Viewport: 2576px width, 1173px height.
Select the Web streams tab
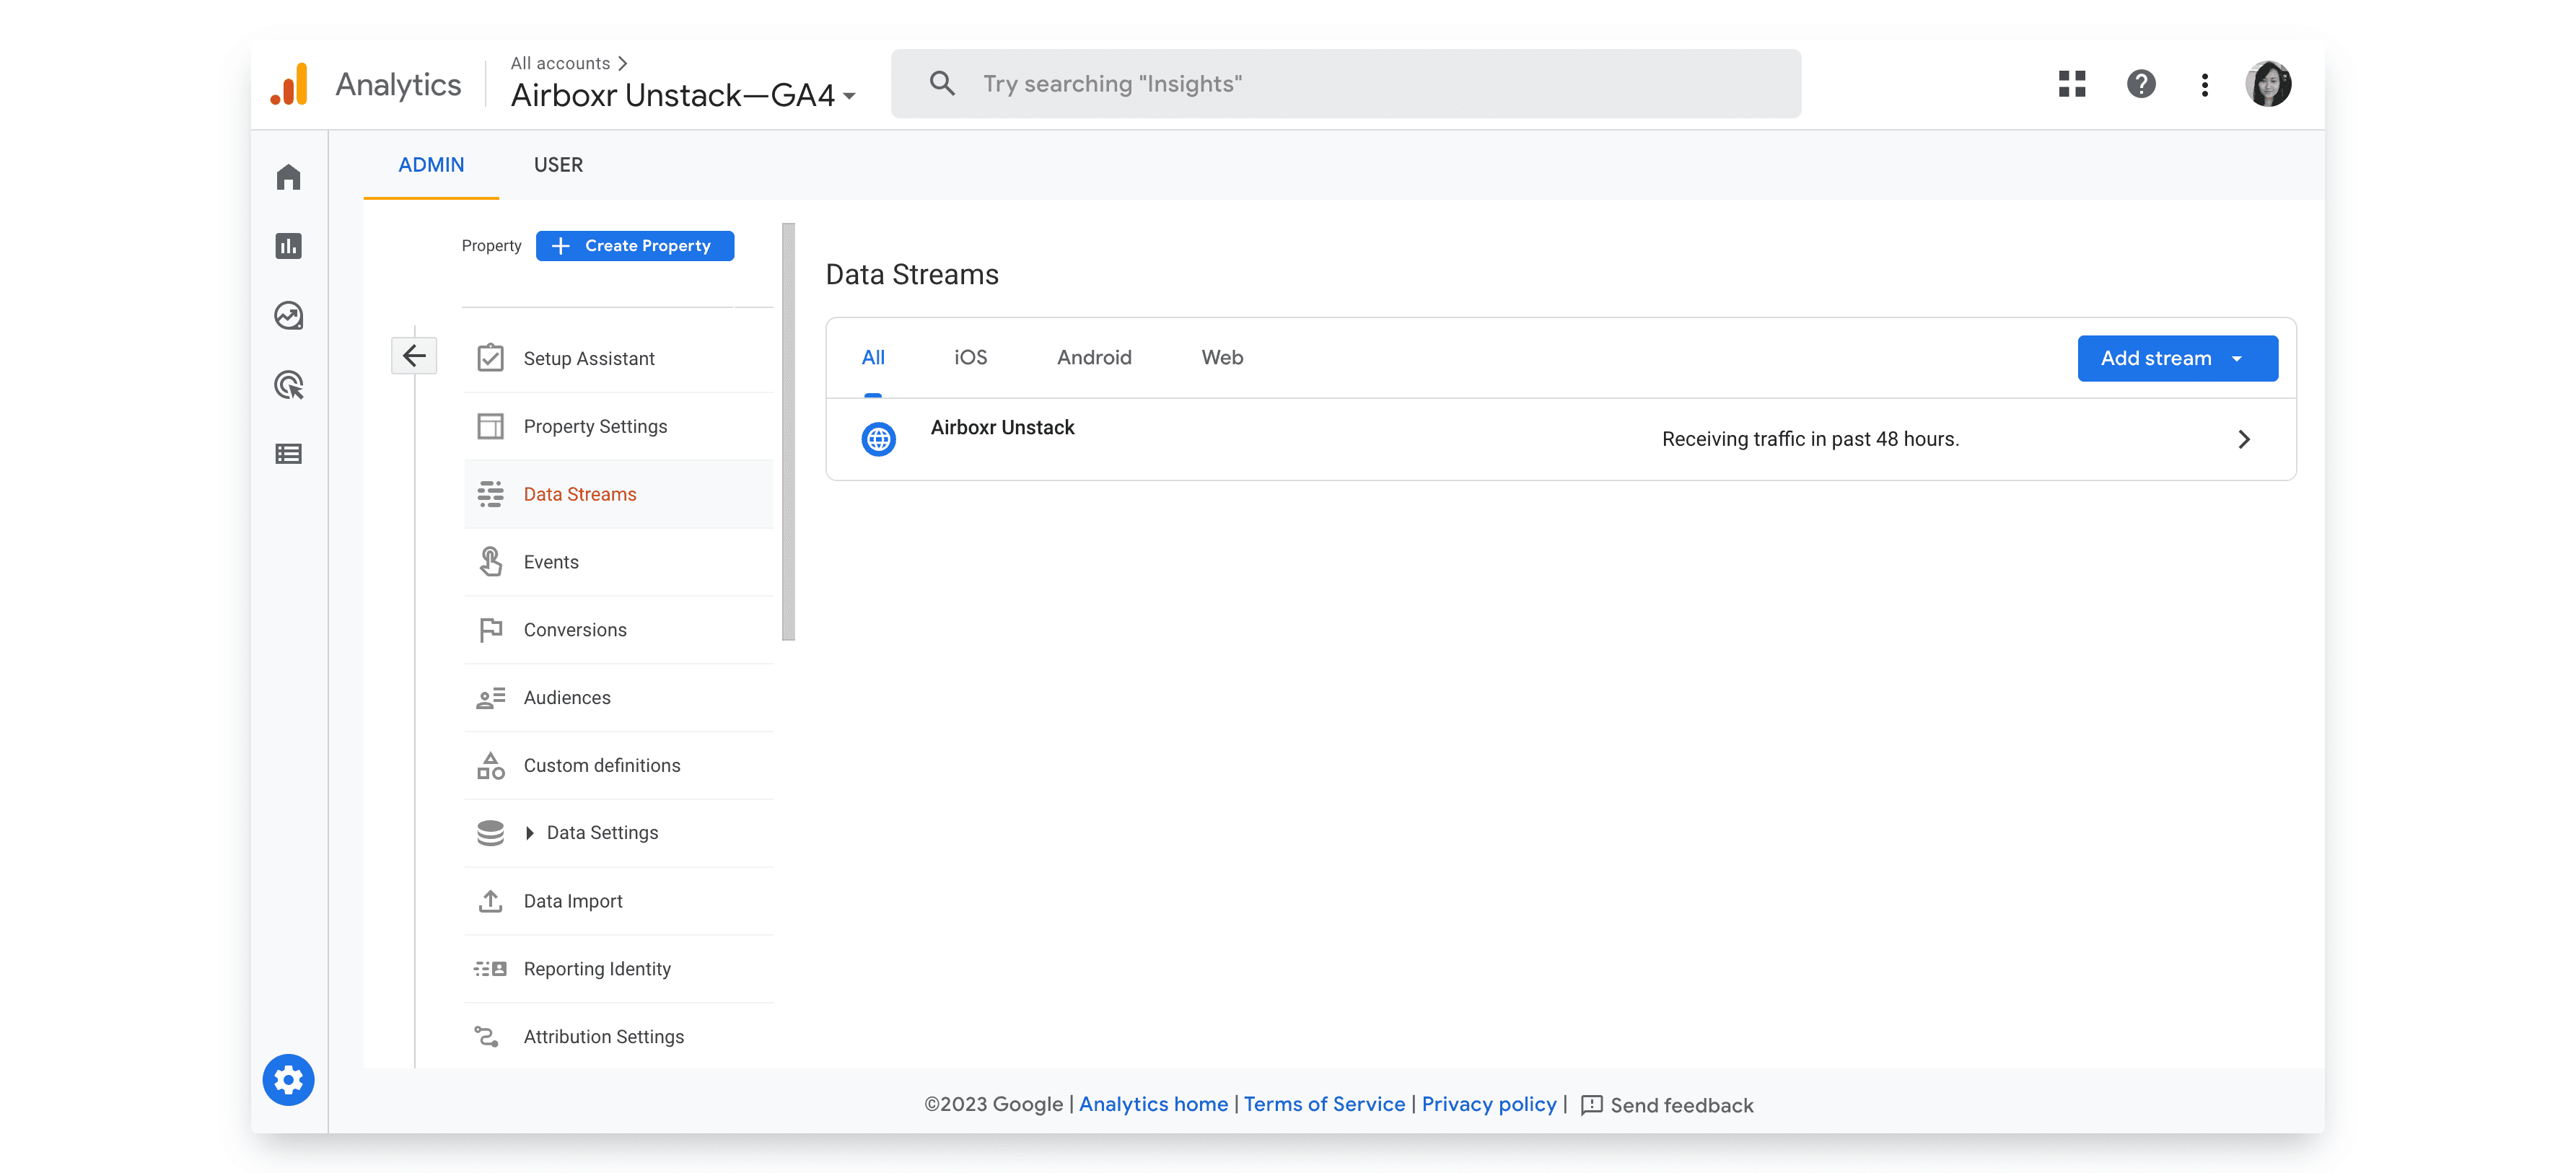coord(1222,357)
